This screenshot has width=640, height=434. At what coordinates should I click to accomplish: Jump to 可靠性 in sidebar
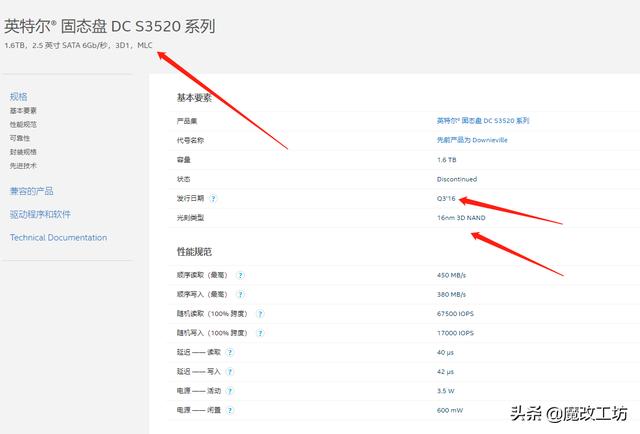20,138
